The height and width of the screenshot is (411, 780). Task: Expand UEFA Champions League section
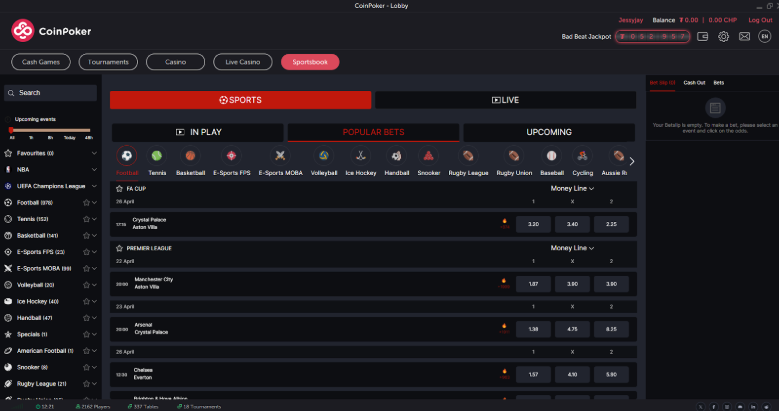pyautogui.click(x=94, y=186)
